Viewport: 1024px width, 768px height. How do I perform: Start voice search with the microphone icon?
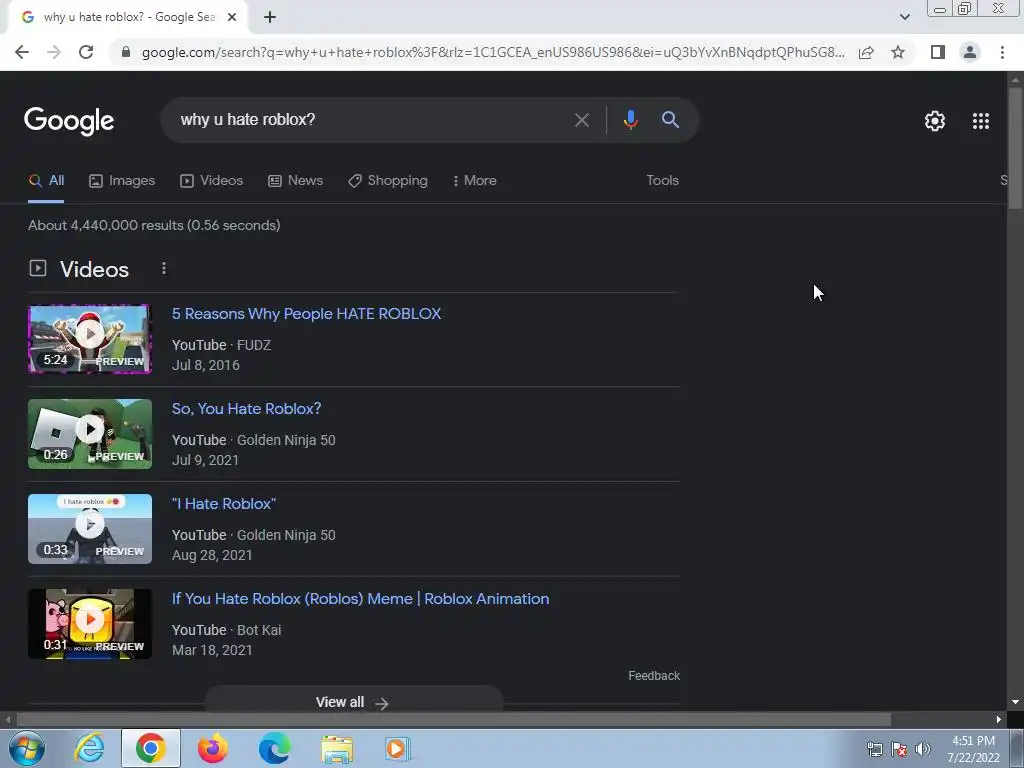[x=630, y=120]
